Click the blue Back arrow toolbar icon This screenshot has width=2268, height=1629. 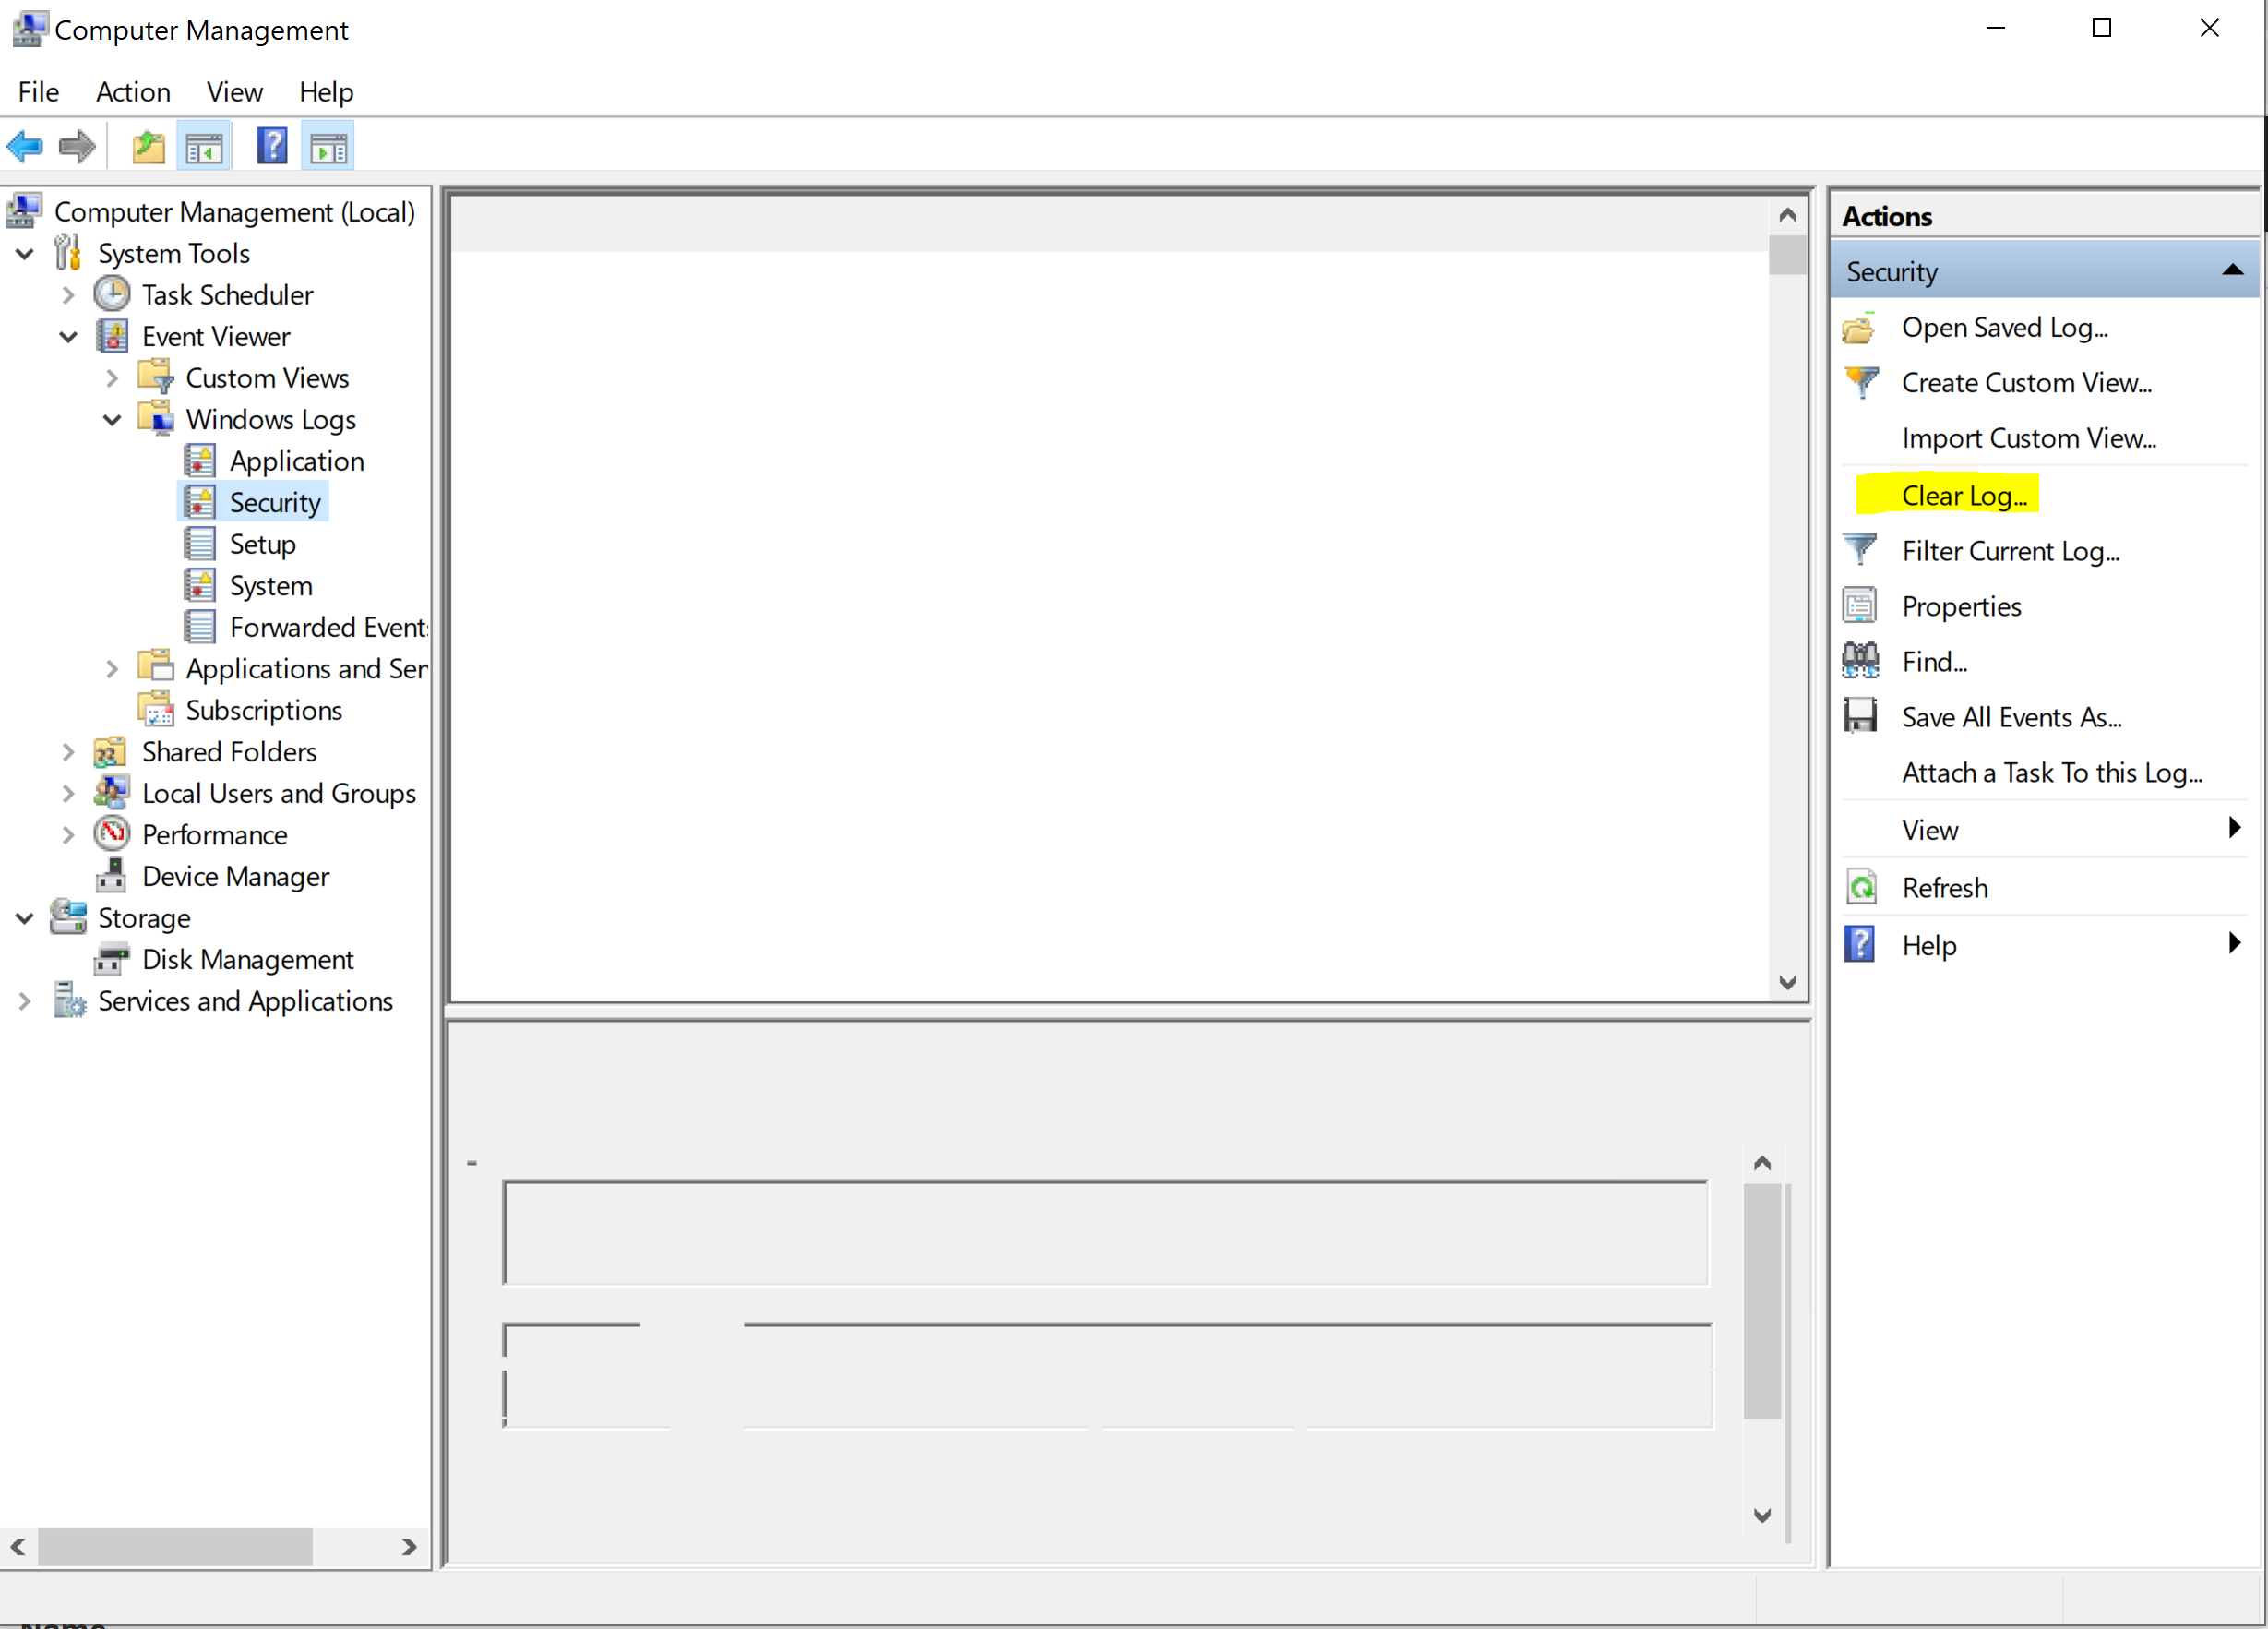(x=25, y=147)
